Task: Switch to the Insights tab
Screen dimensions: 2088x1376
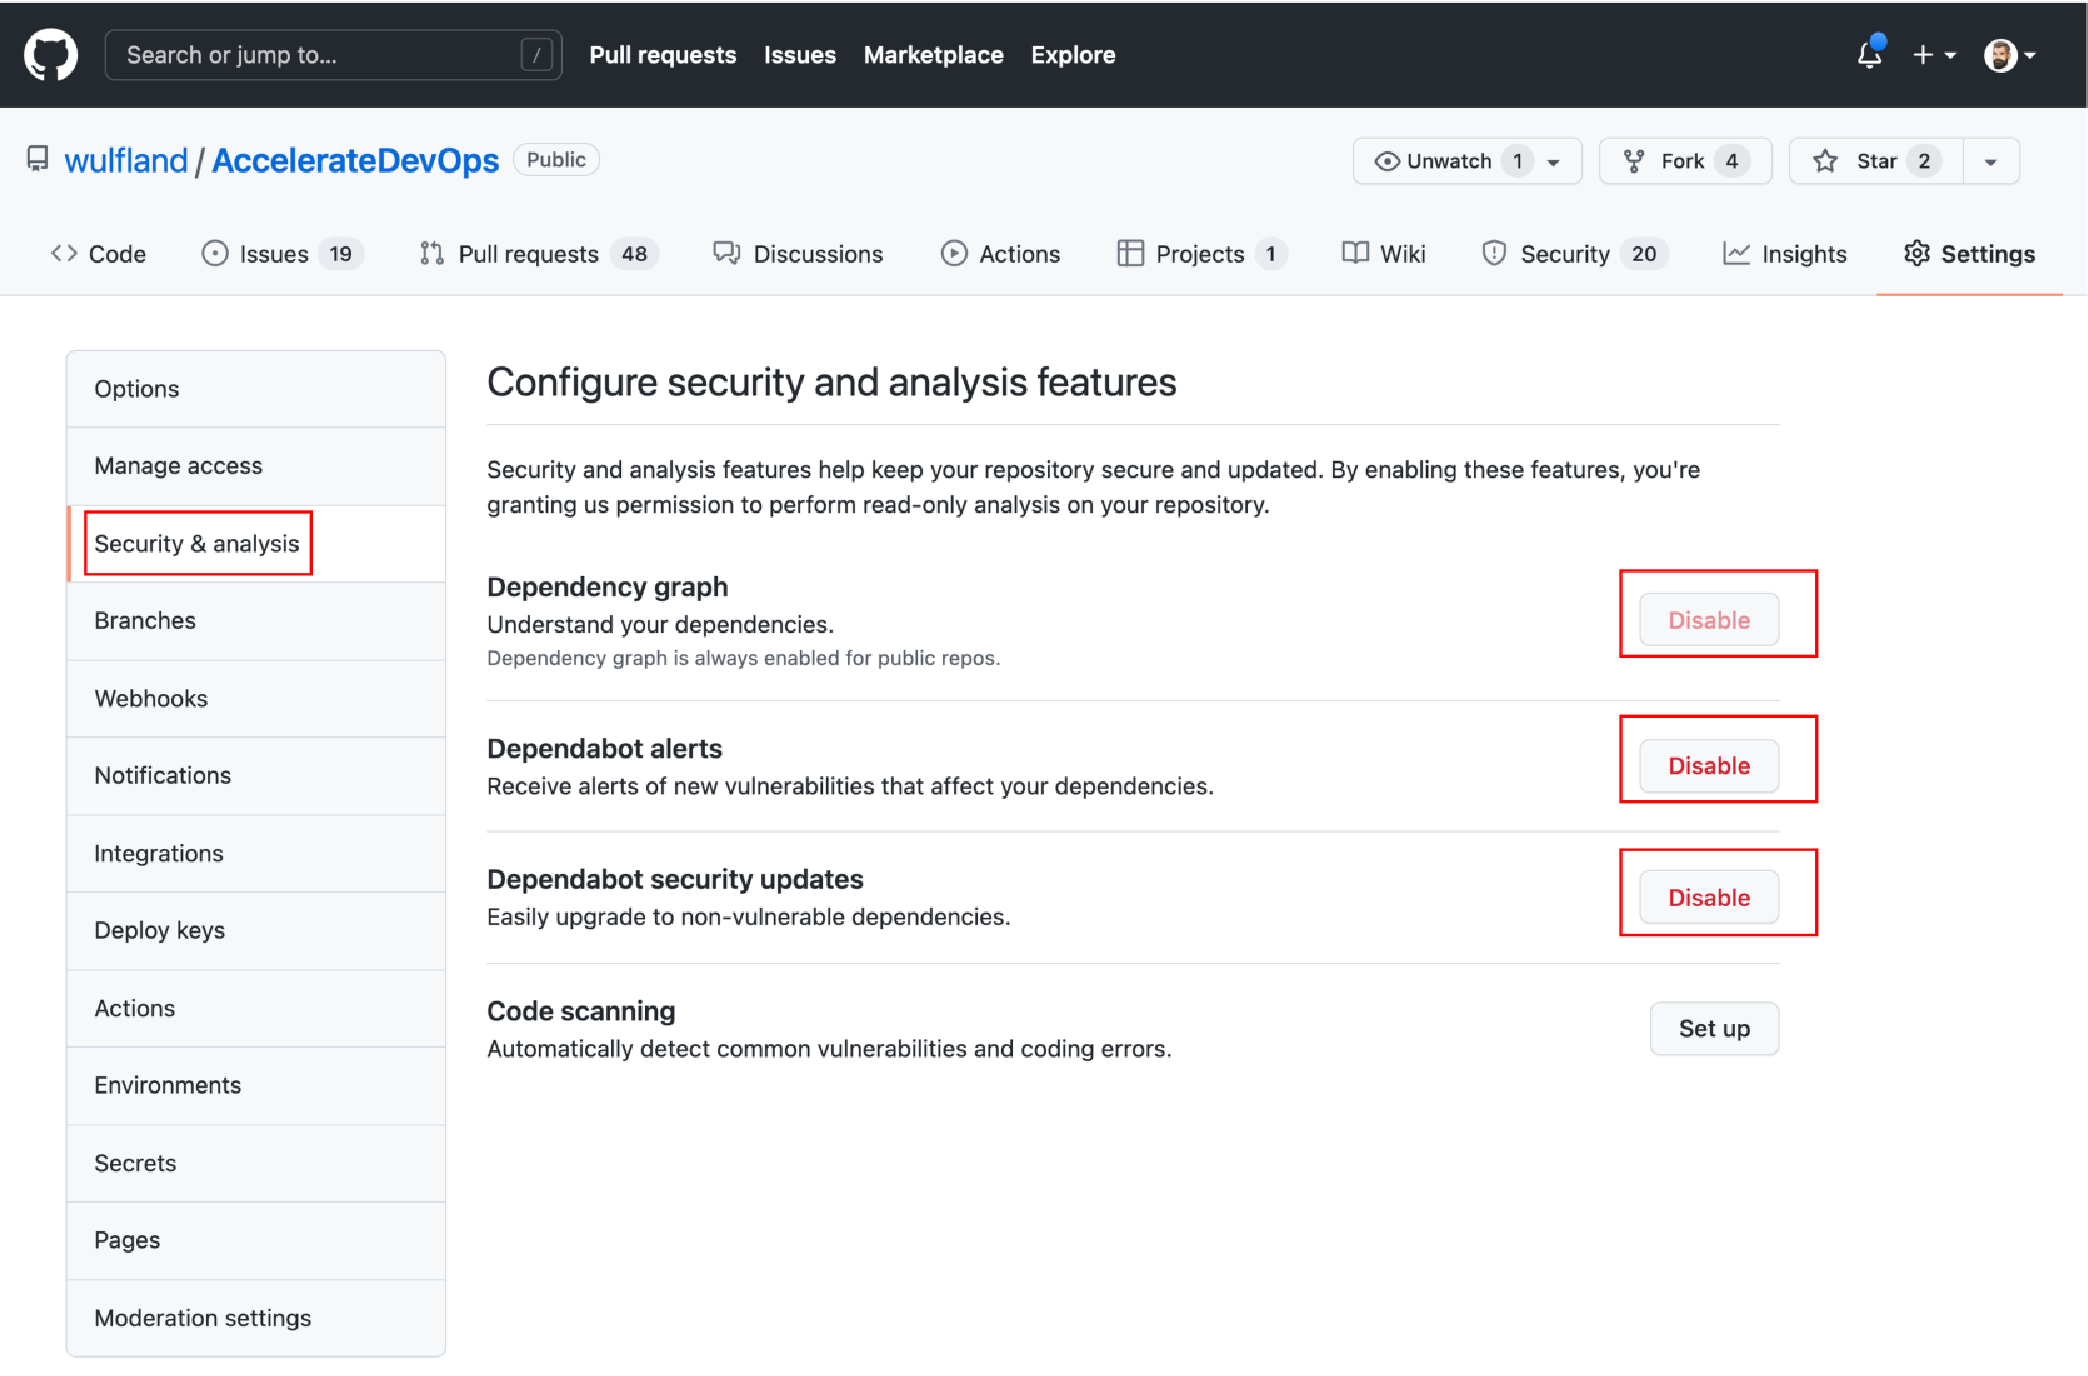Action: coord(1785,254)
